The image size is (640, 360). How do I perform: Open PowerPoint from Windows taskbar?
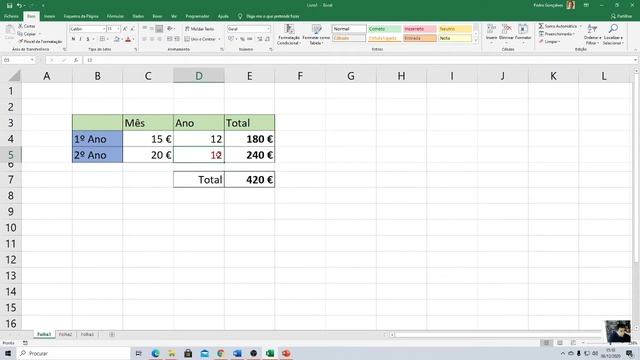[286, 353]
